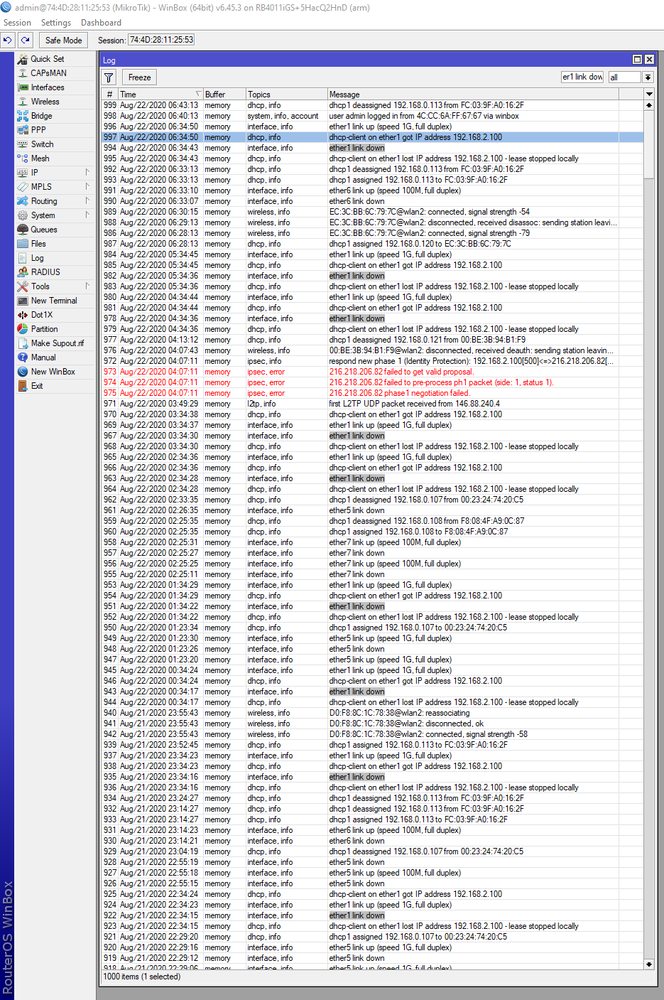
Task: Click the Undo arrow in toolbar
Action: pos(9,40)
